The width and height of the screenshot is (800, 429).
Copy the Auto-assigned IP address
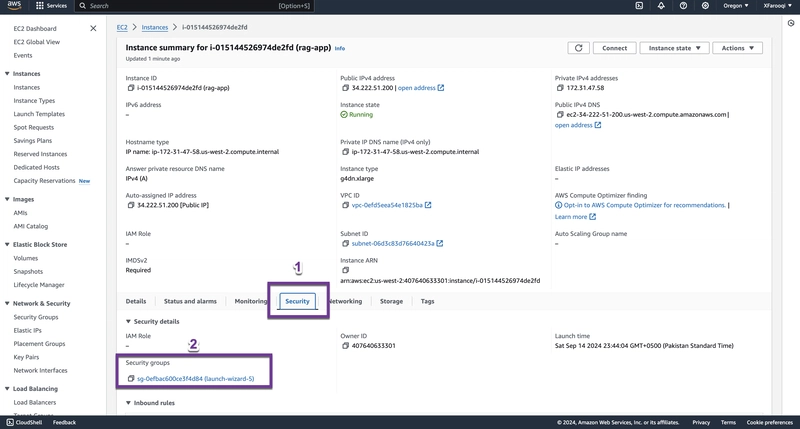point(131,205)
